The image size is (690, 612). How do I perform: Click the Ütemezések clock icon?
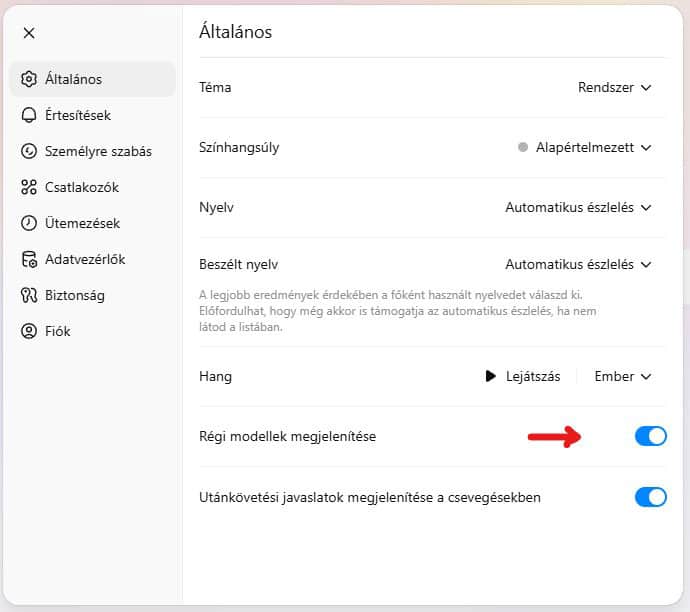point(29,223)
